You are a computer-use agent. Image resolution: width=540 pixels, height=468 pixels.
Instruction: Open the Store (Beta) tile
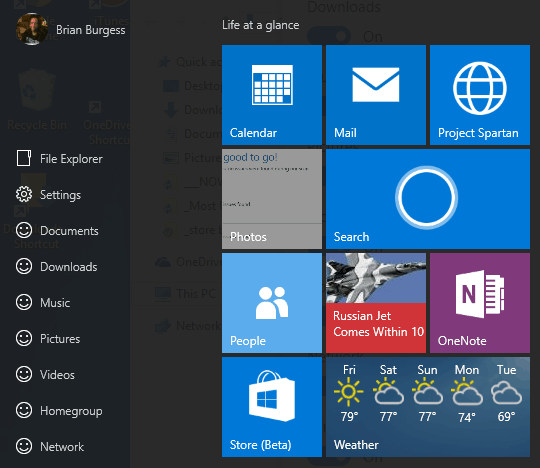pyautogui.click(x=272, y=407)
